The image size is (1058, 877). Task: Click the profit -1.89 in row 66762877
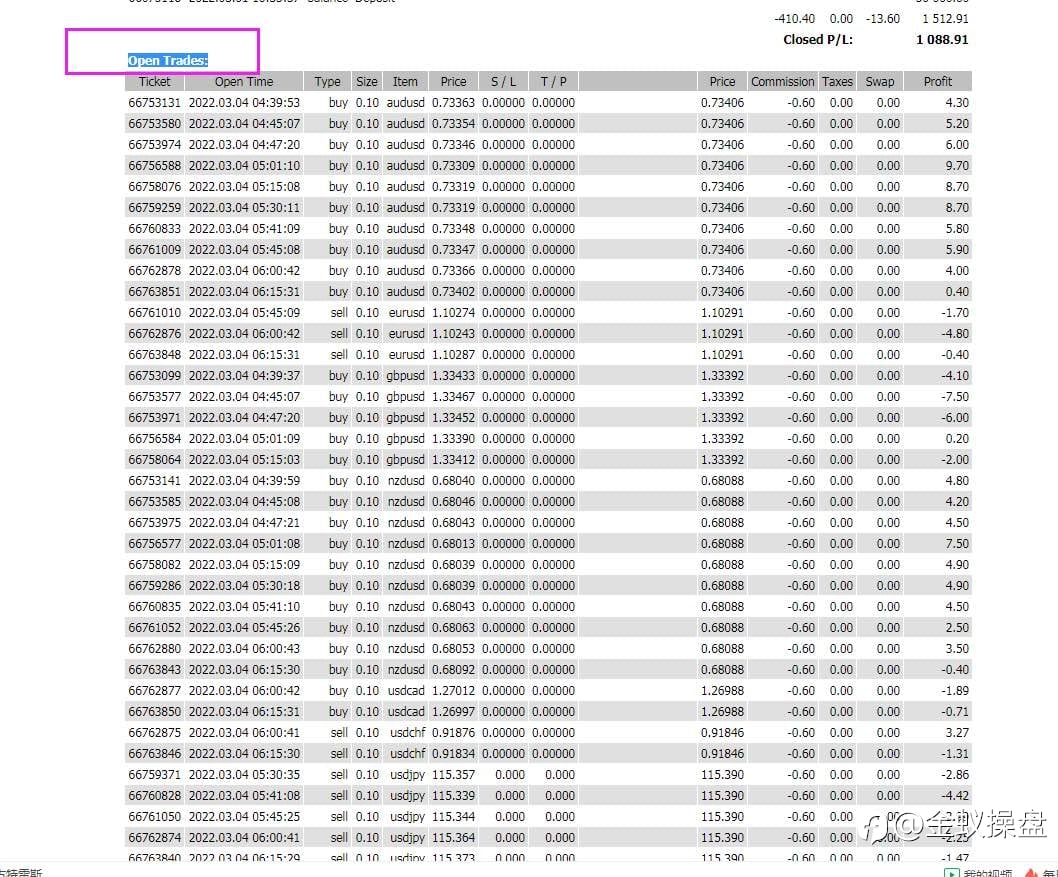tap(955, 690)
